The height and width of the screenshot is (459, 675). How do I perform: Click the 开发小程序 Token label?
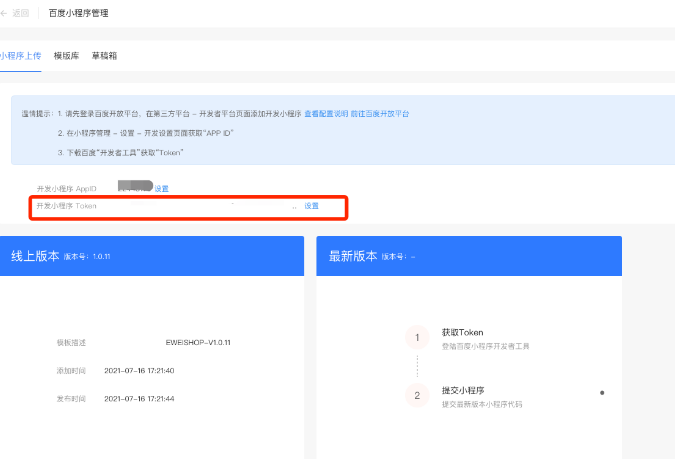click(x=66, y=206)
